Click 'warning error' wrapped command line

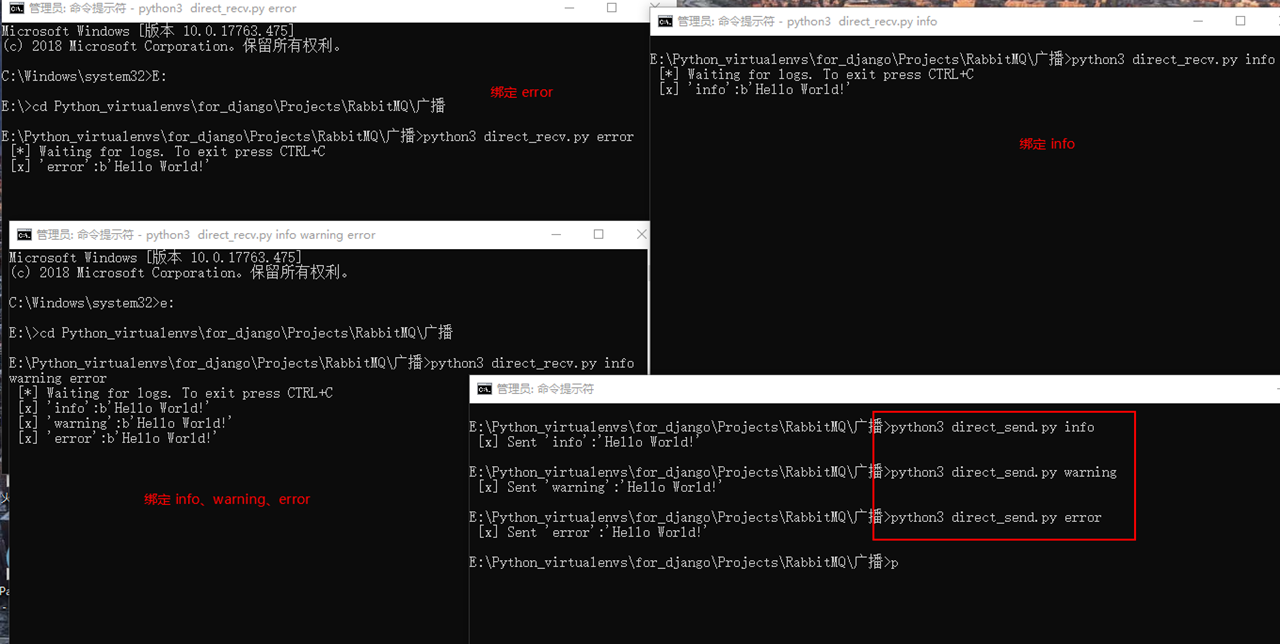[x=57, y=378]
